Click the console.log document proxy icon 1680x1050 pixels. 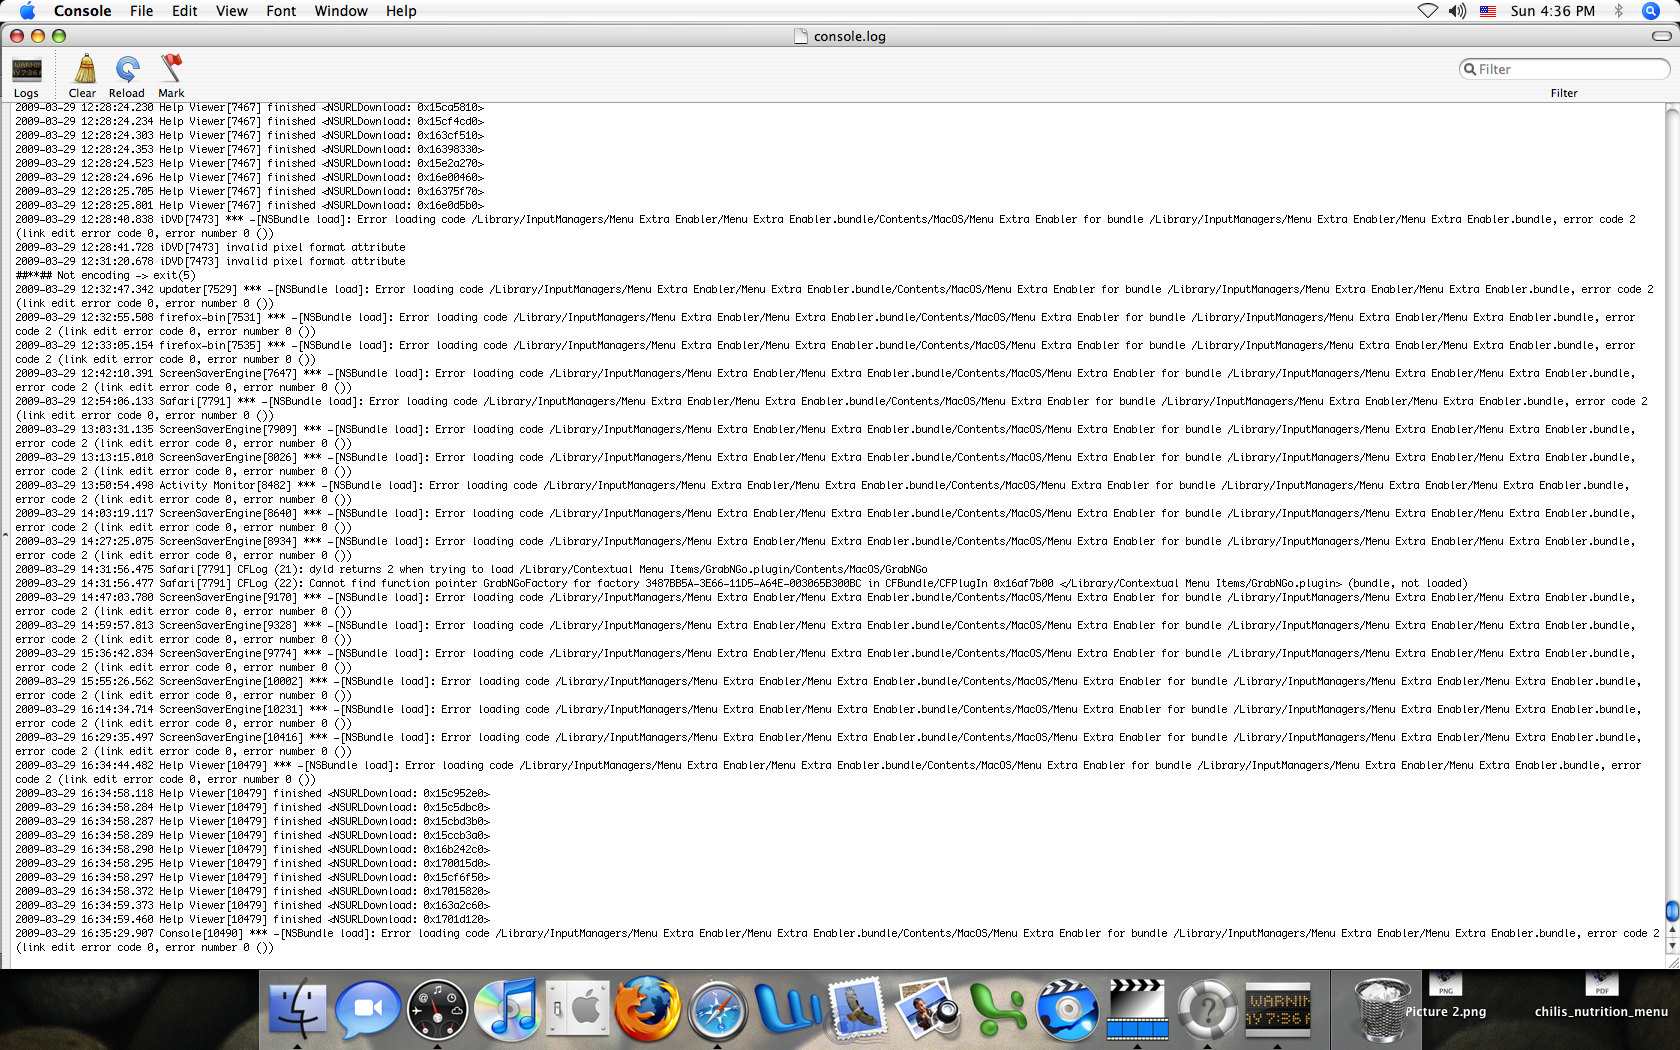800,36
